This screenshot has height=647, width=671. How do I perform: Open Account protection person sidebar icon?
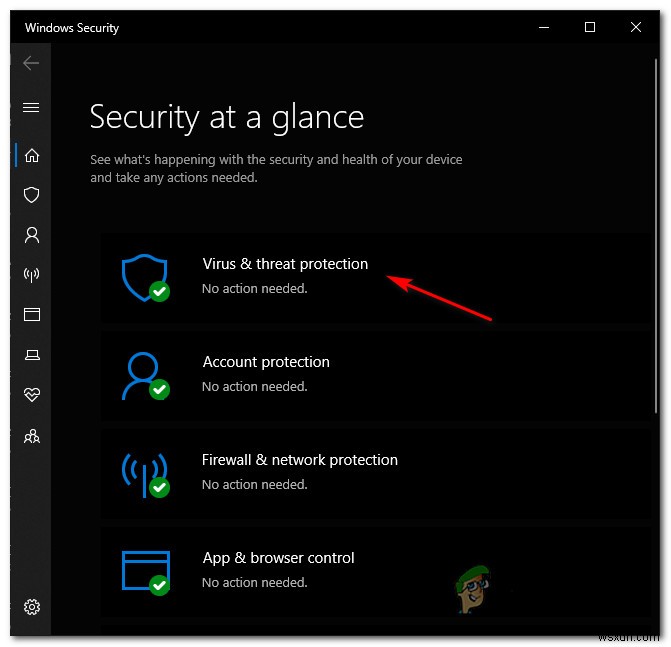[x=32, y=235]
